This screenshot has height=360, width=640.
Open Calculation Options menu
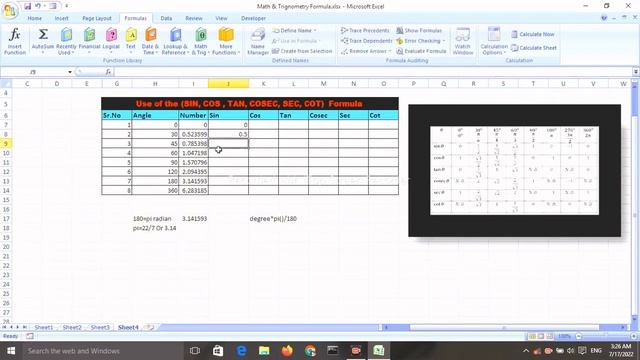coord(494,41)
